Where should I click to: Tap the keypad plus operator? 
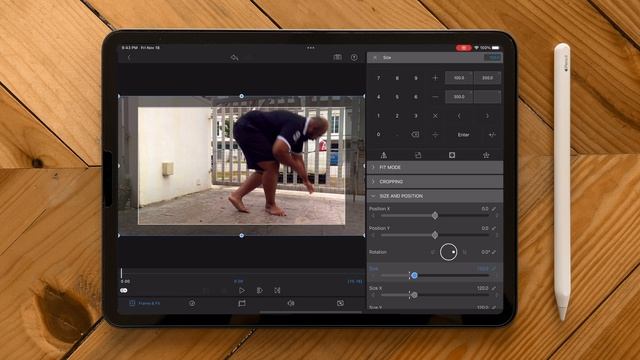[435, 78]
